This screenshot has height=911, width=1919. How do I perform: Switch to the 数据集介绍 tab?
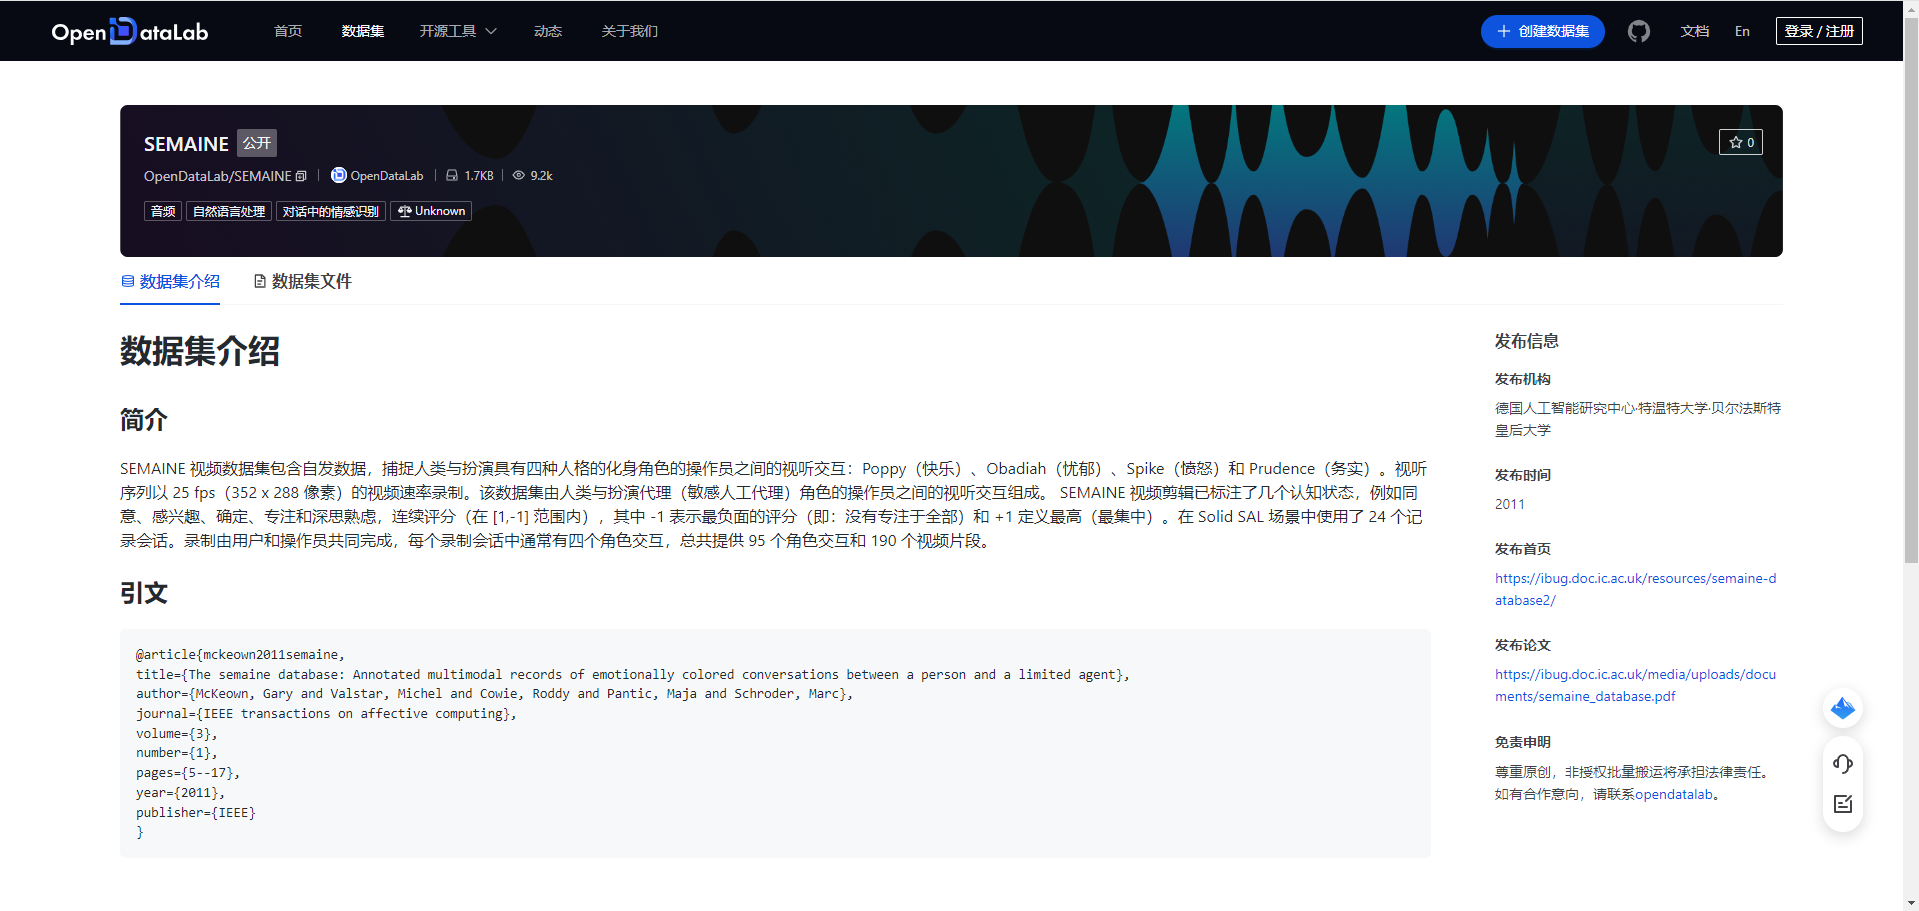point(170,282)
